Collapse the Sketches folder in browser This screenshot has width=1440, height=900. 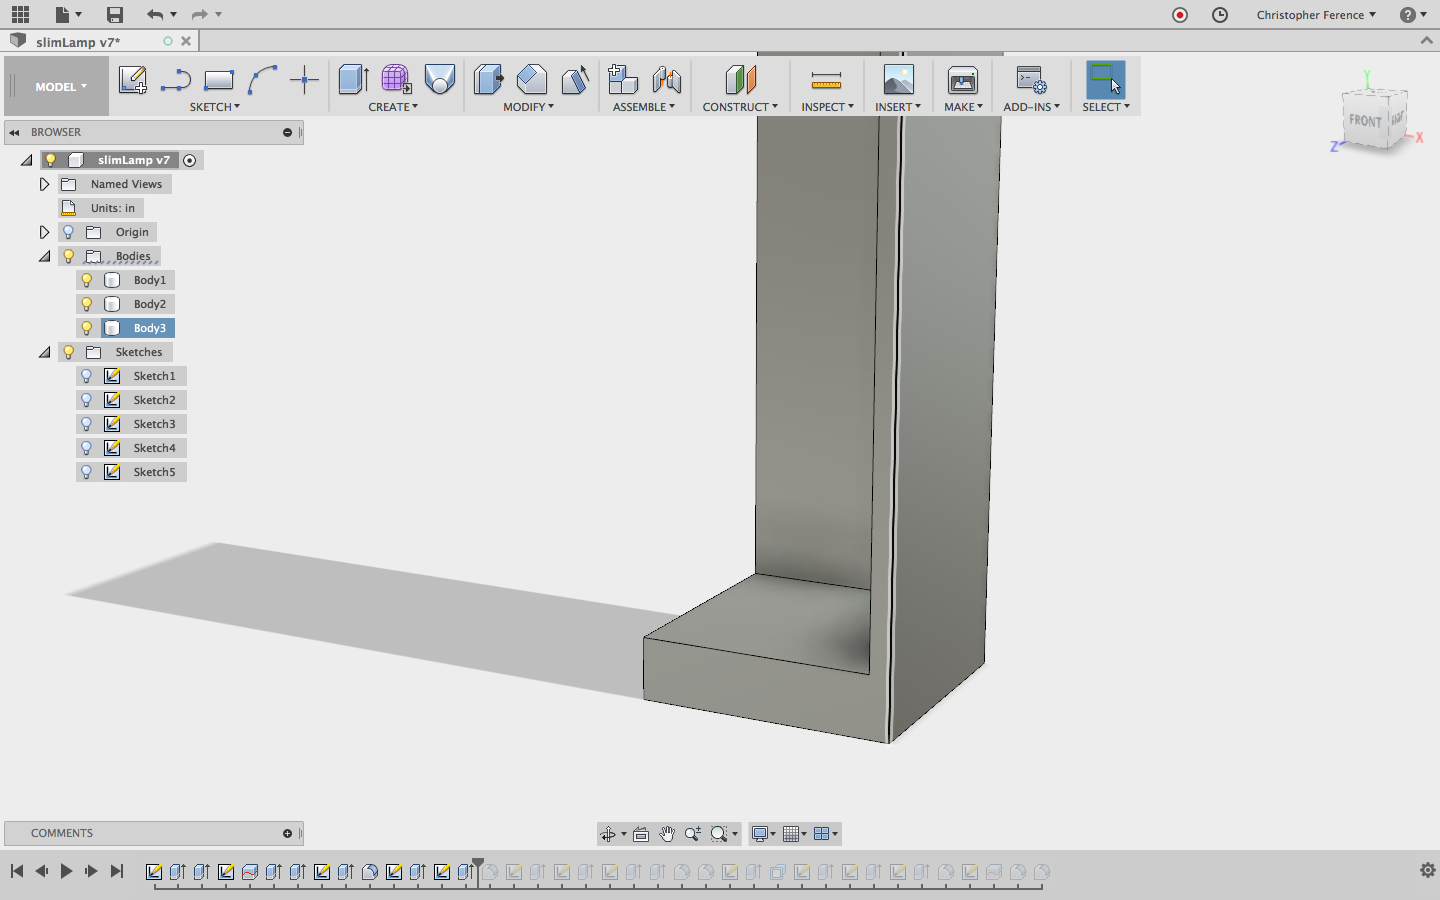[44, 352]
